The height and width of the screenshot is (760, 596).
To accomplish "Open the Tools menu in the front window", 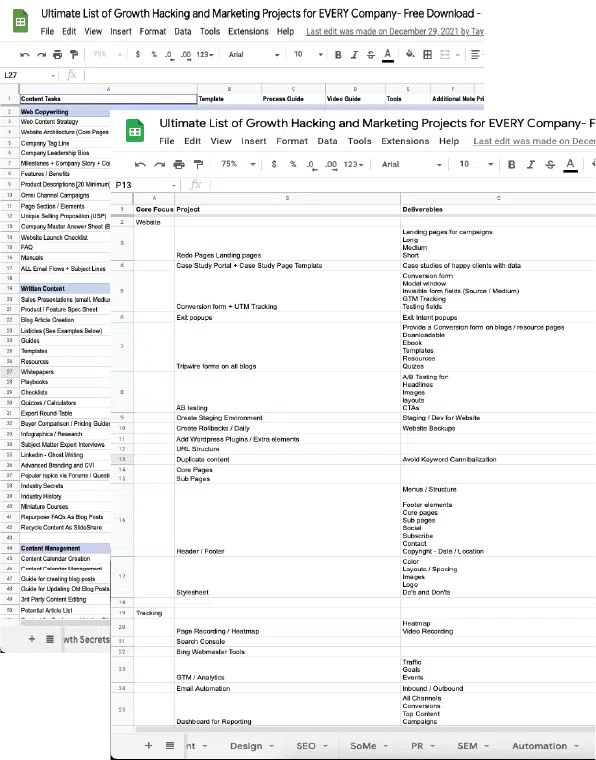I will 360,141.
